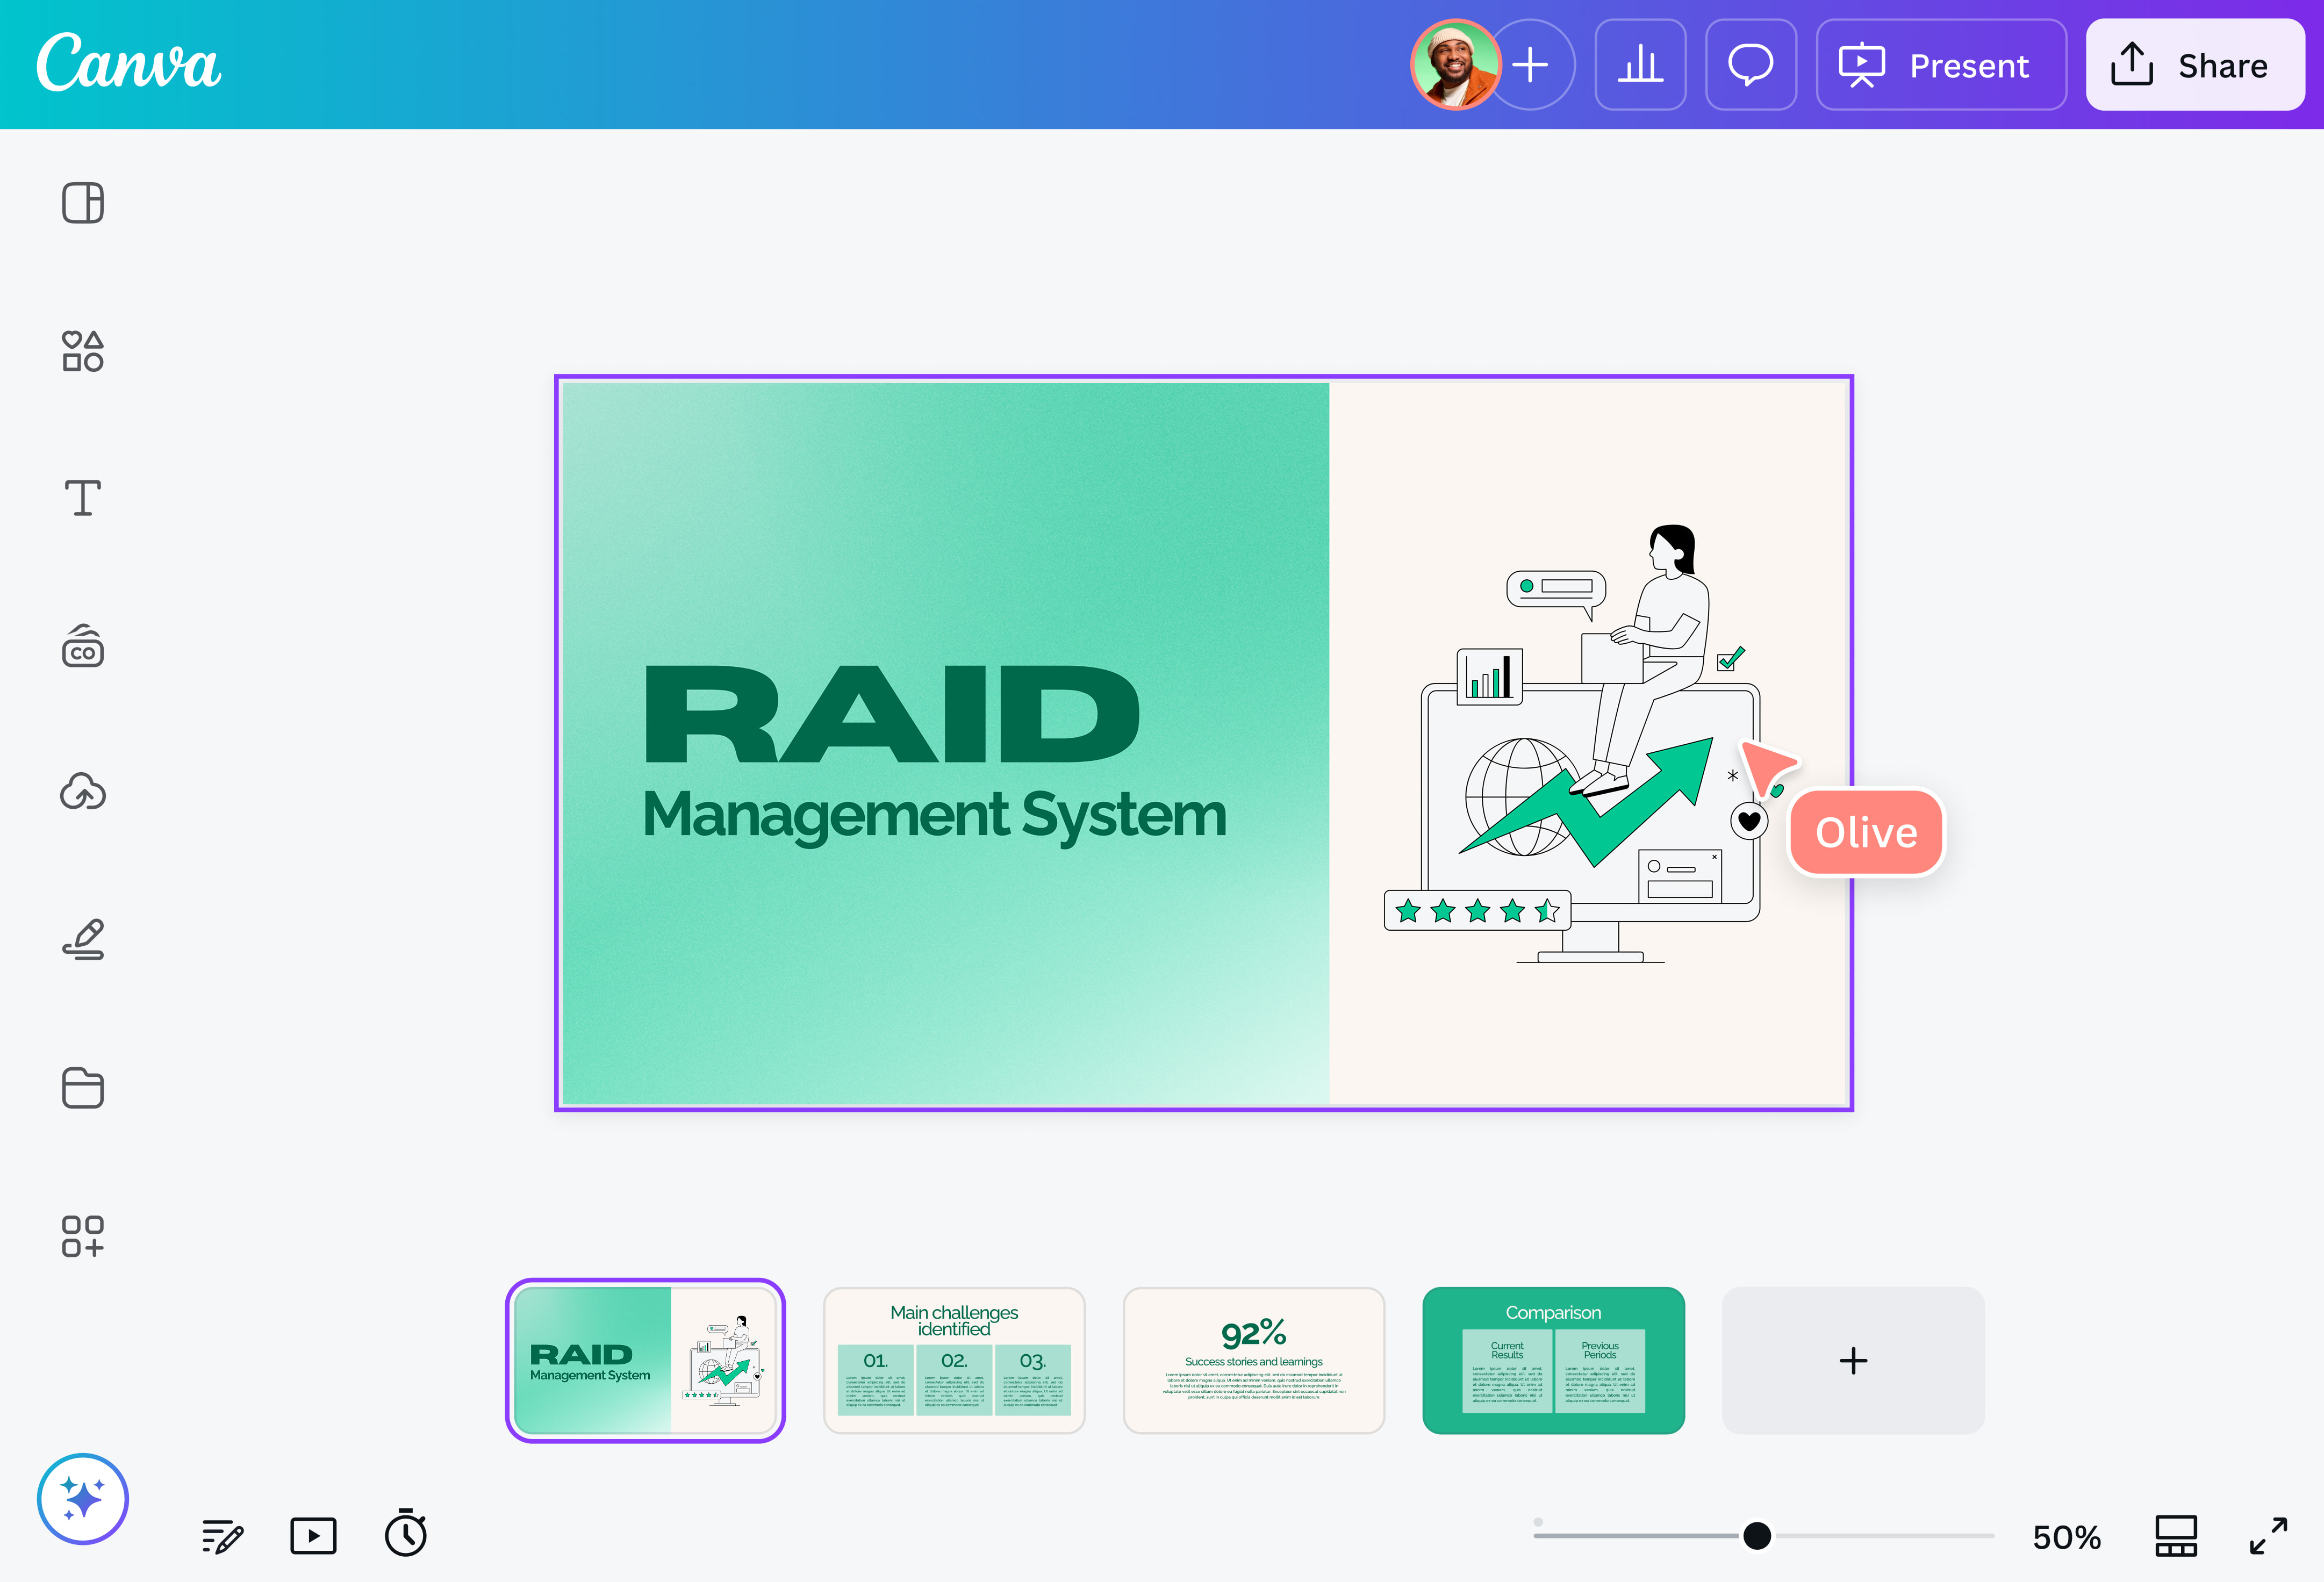Open the Canva AI assistant
Screen dimensions: 2324x1582
pyautogui.click(x=83, y=1499)
